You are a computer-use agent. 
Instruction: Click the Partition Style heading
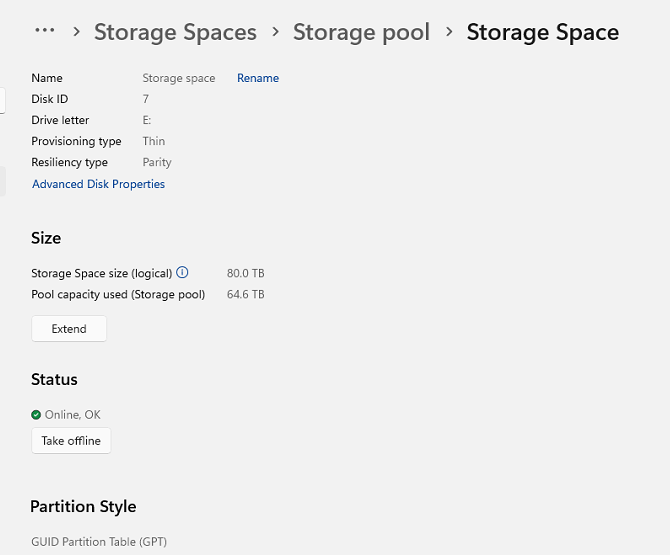click(83, 506)
